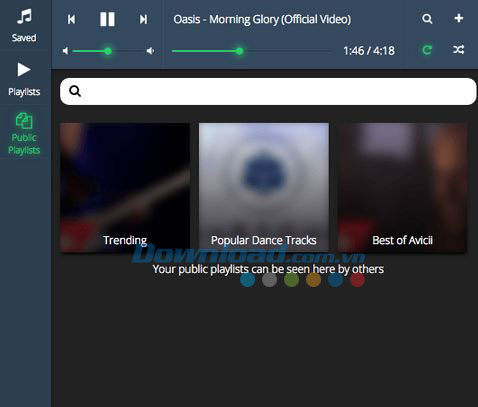478x407 pixels.
Task: Click the search icon in the player header
Action: [x=427, y=19]
